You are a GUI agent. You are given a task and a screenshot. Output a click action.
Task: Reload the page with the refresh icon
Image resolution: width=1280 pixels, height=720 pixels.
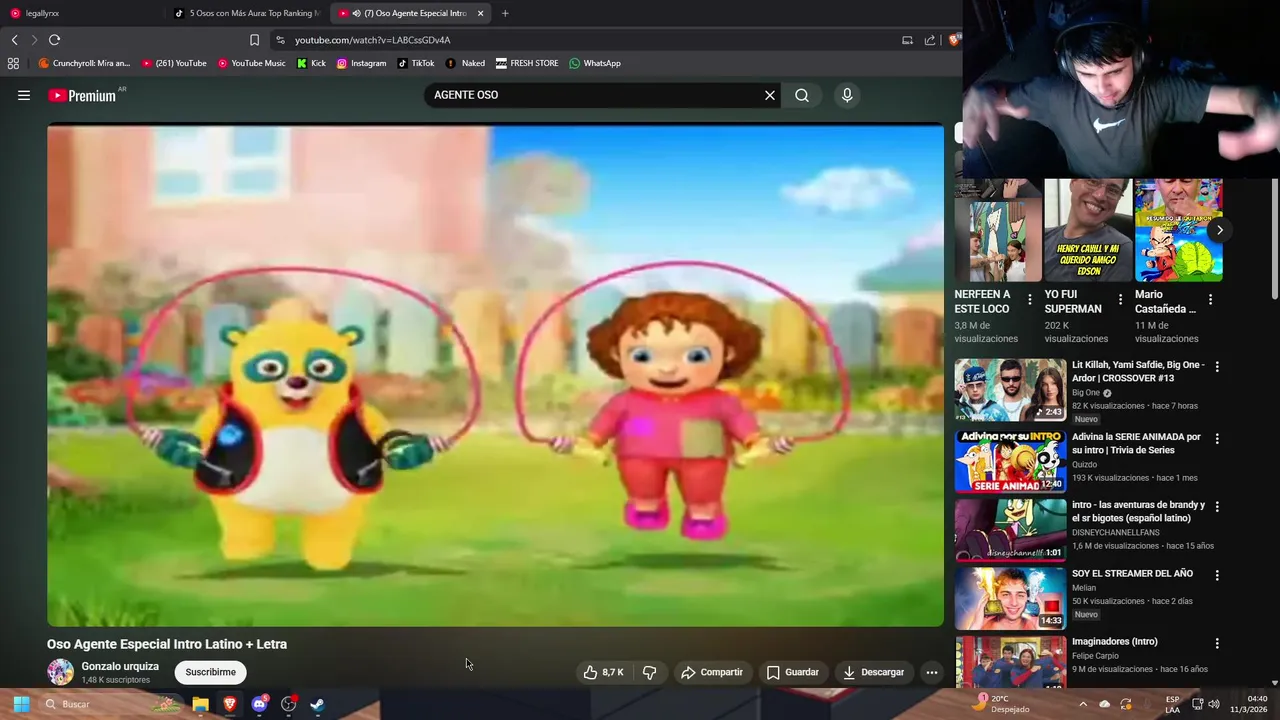tap(54, 40)
